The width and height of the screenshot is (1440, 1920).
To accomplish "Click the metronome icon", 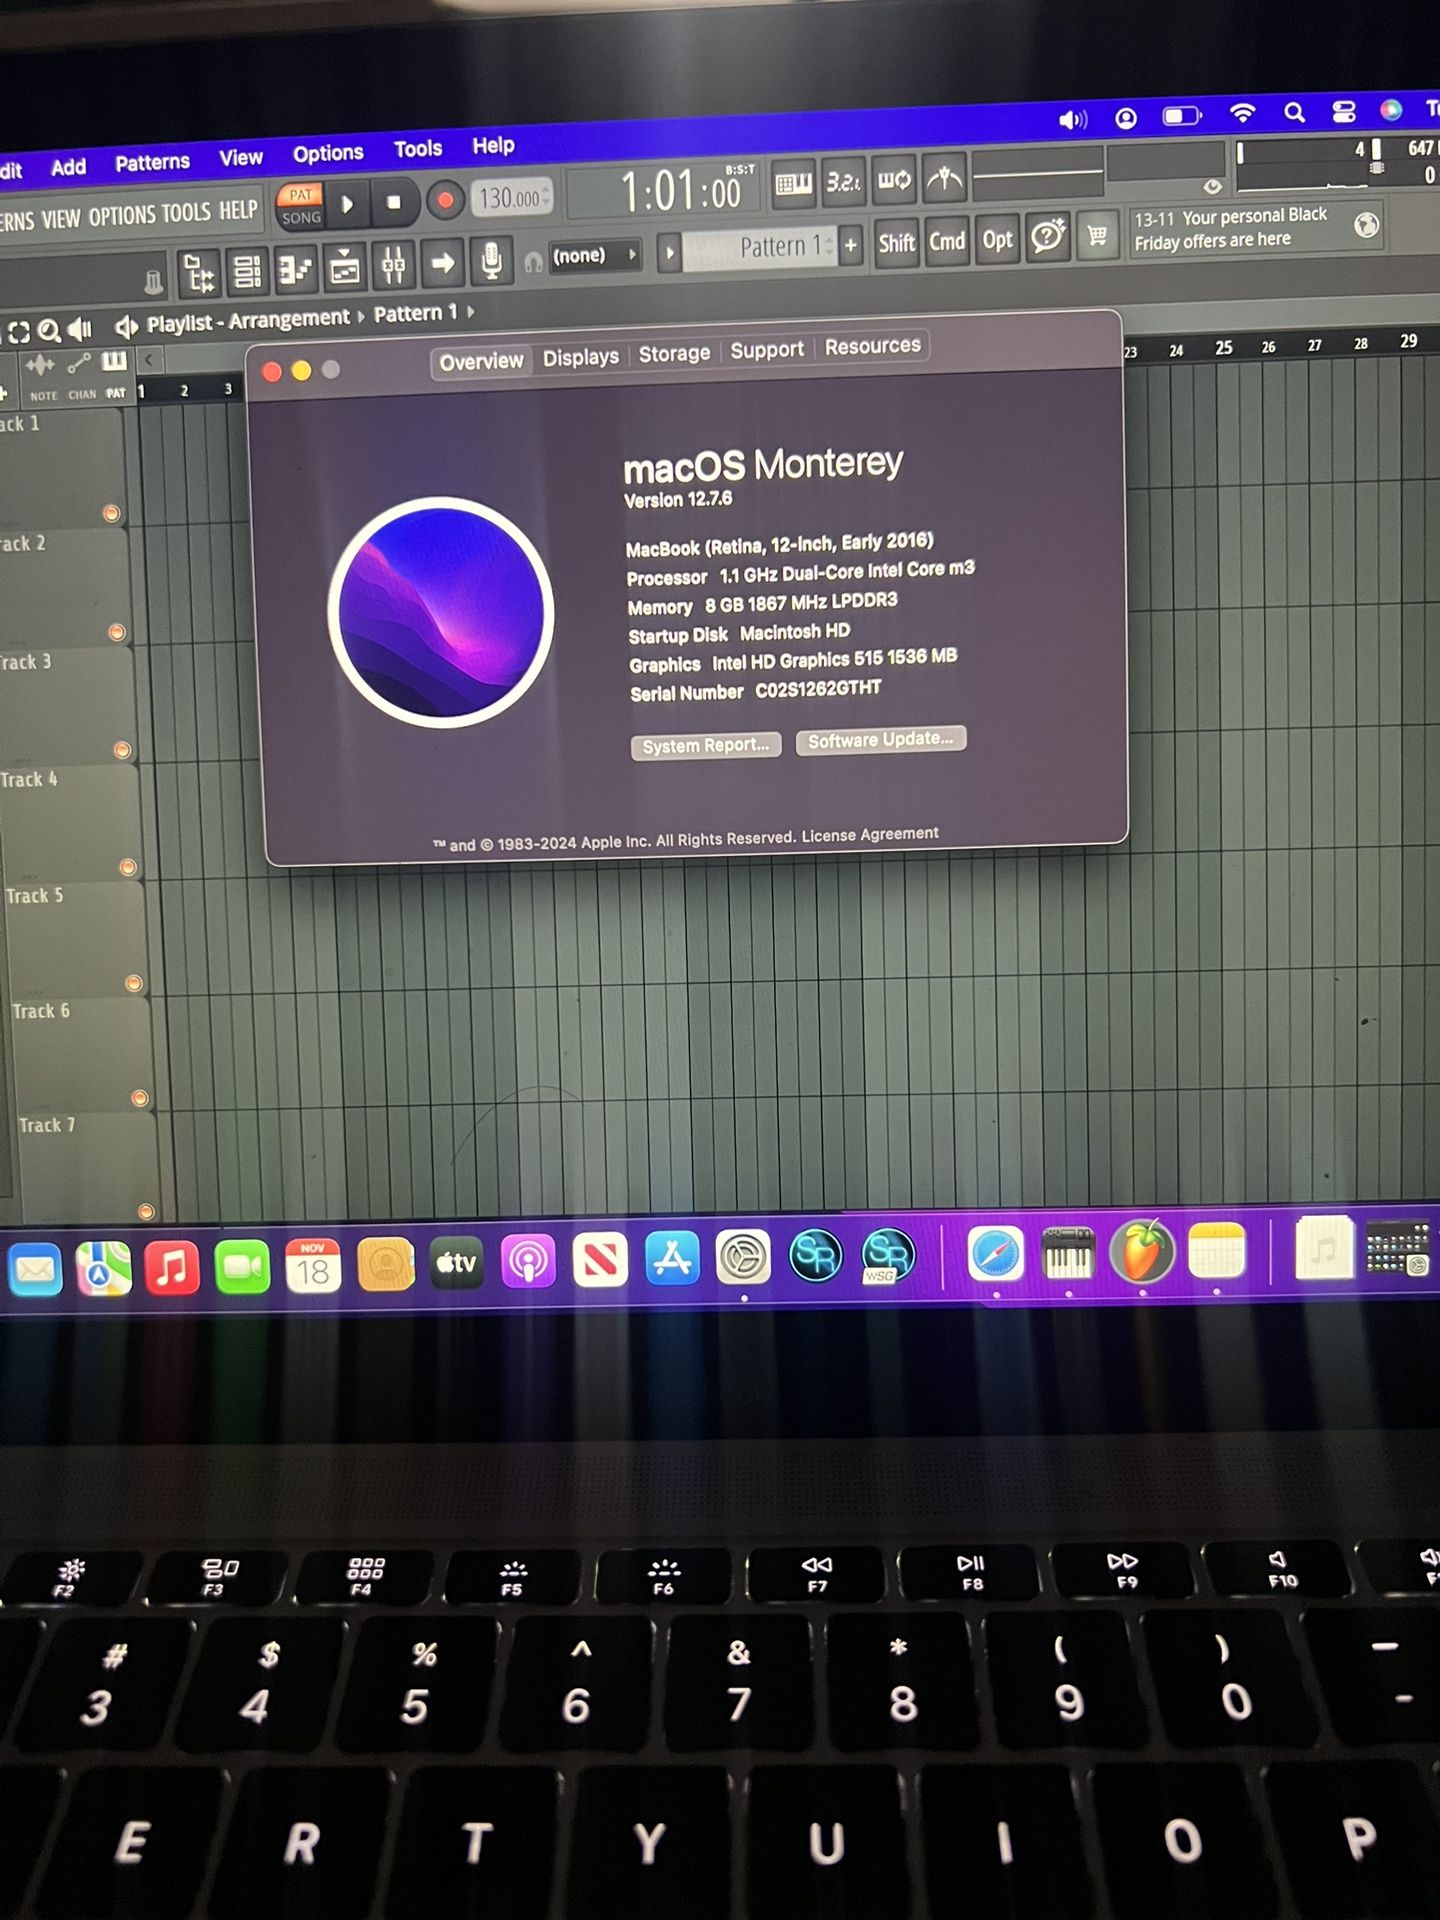I will (944, 181).
